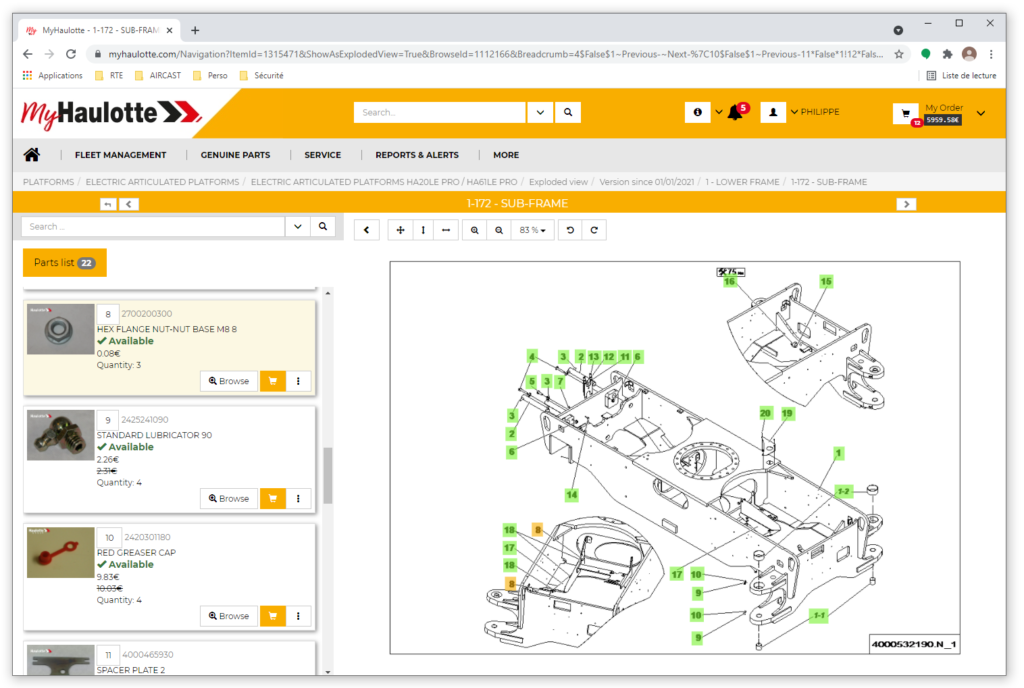Add RED GREASER CAP to cart
1024x688 pixels.
coord(273,616)
